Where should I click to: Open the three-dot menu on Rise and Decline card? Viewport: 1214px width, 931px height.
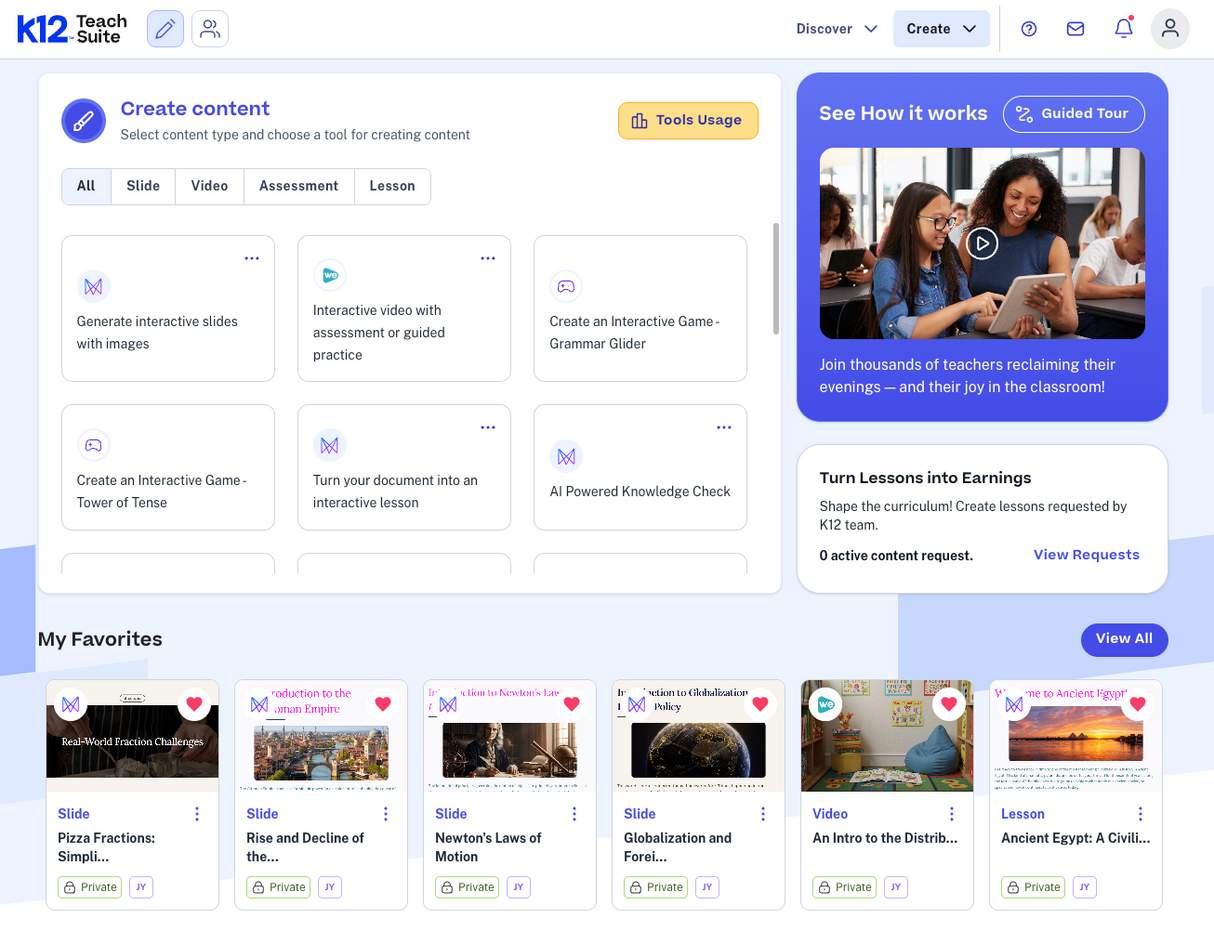pos(385,813)
